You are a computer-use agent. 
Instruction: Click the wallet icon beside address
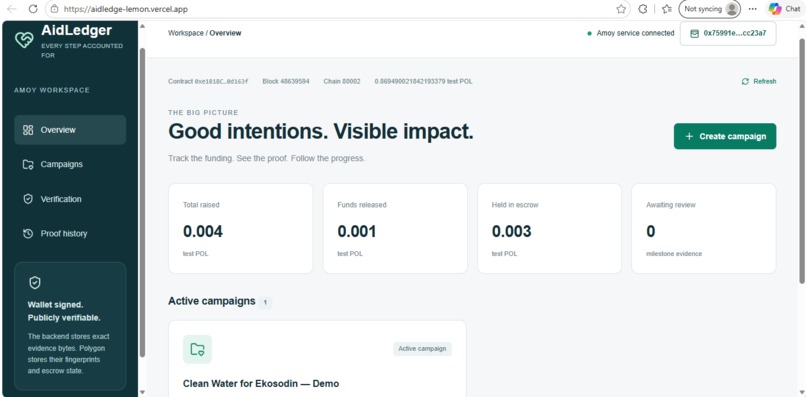694,33
